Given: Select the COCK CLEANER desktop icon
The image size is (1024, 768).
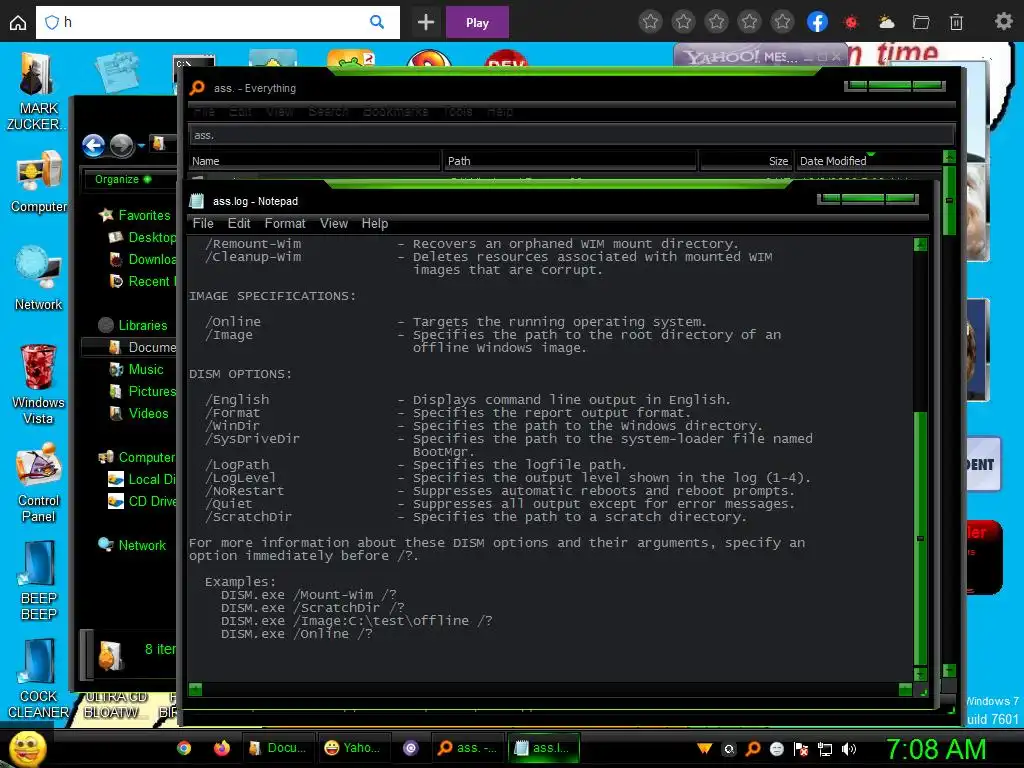Looking at the screenshot, I should coord(39,679).
